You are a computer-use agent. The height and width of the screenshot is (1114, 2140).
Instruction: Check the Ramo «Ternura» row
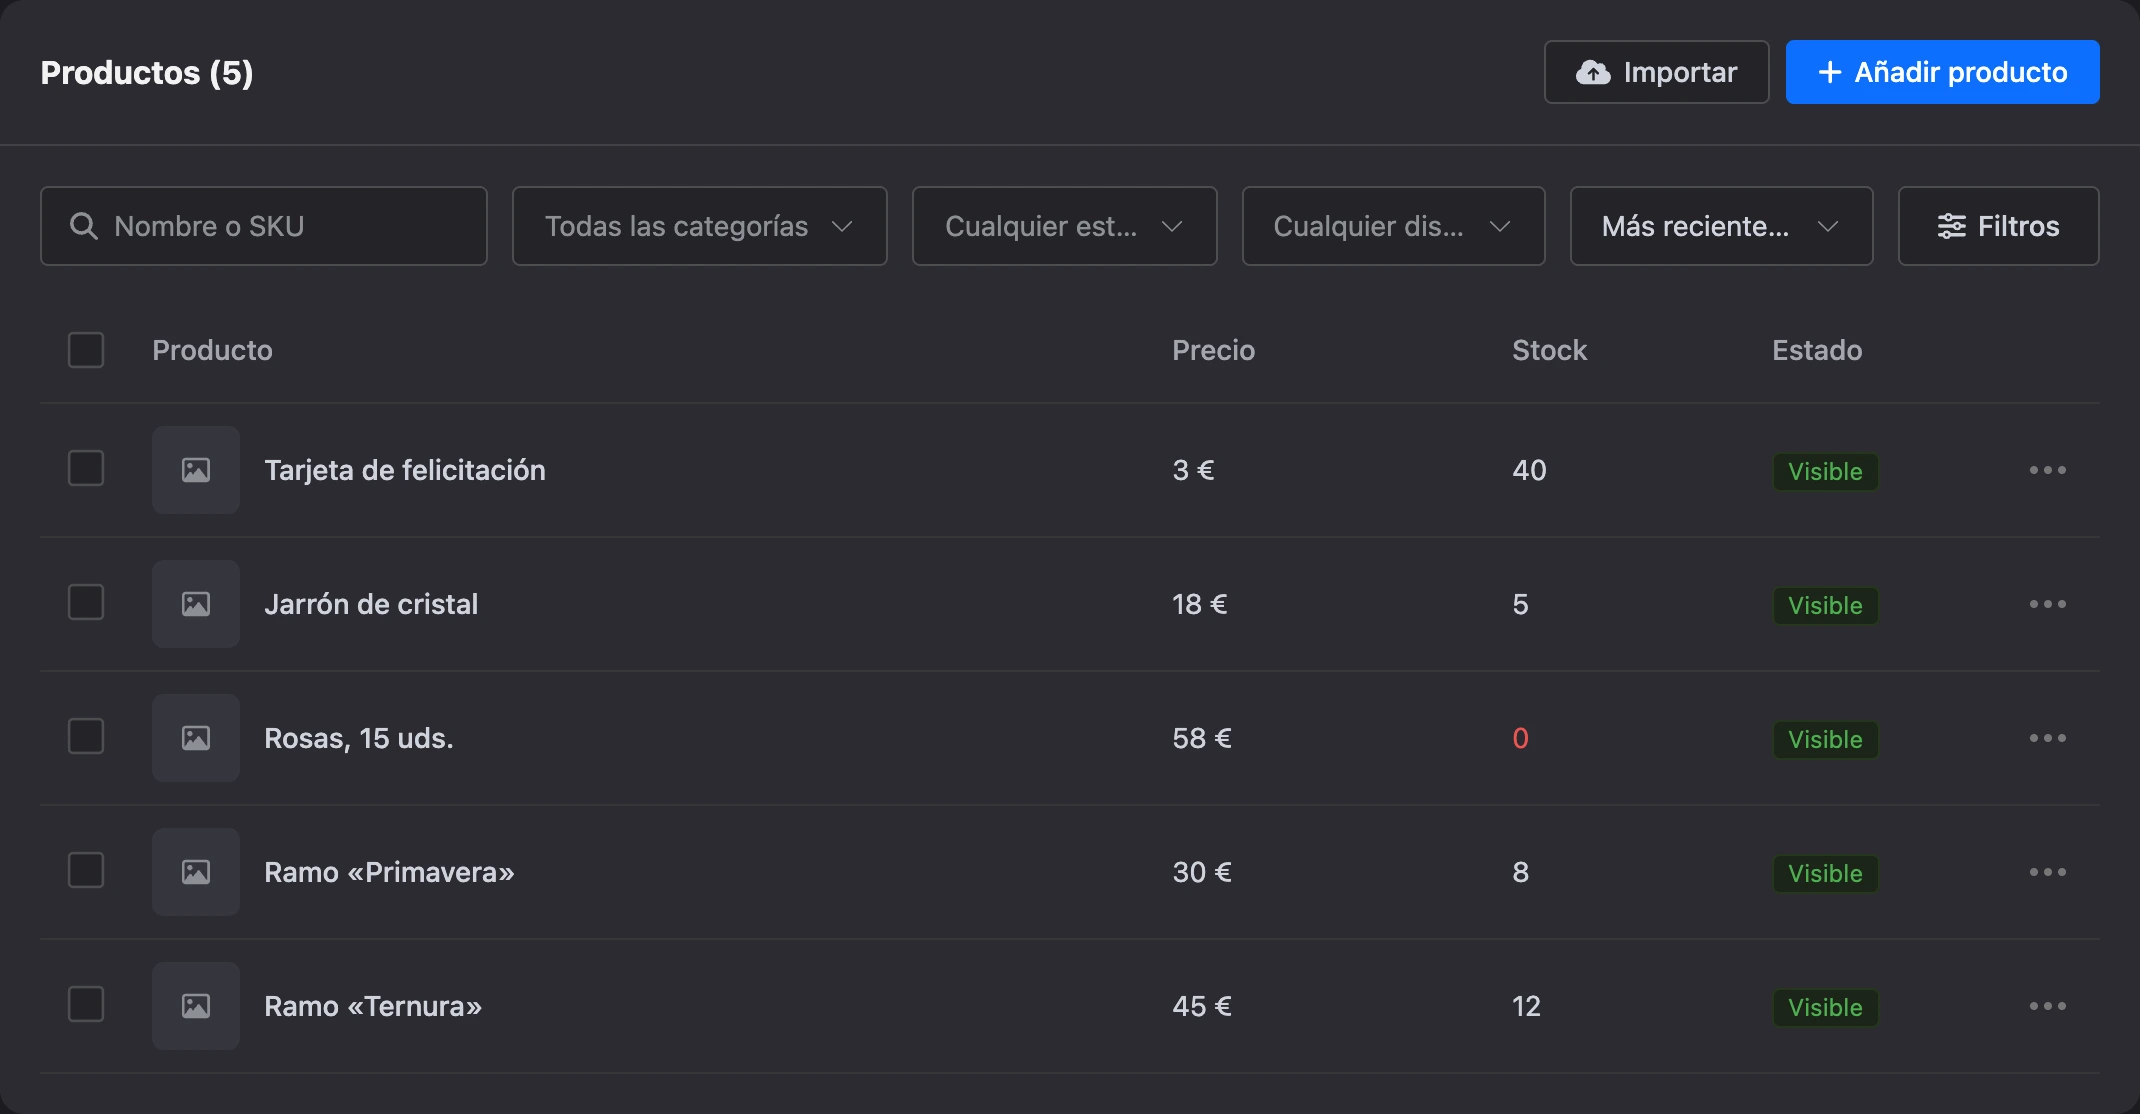pyautogui.click(x=86, y=1004)
